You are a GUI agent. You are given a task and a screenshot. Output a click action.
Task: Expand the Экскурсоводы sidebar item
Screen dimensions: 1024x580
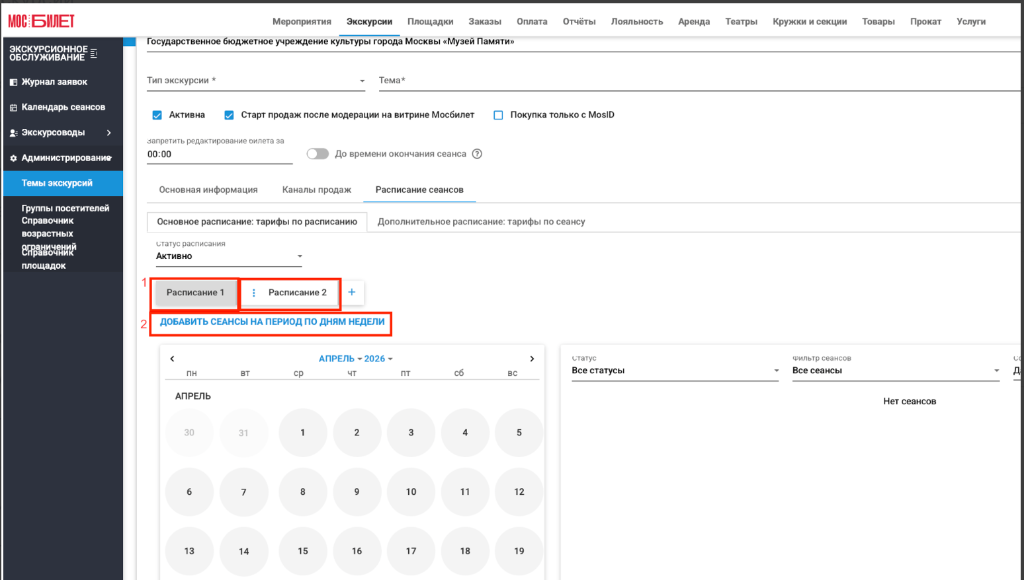(63, 133)
